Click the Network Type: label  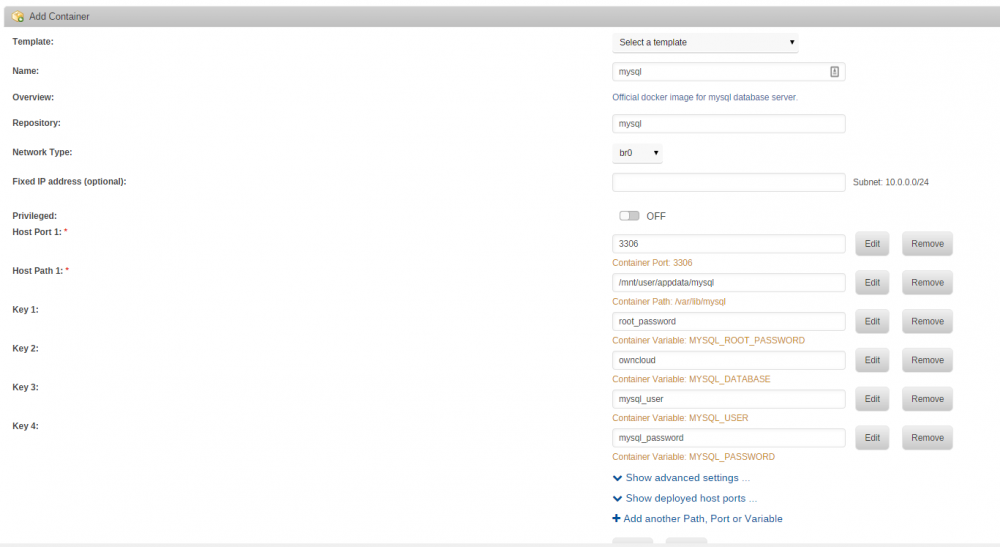pos(42,152)
